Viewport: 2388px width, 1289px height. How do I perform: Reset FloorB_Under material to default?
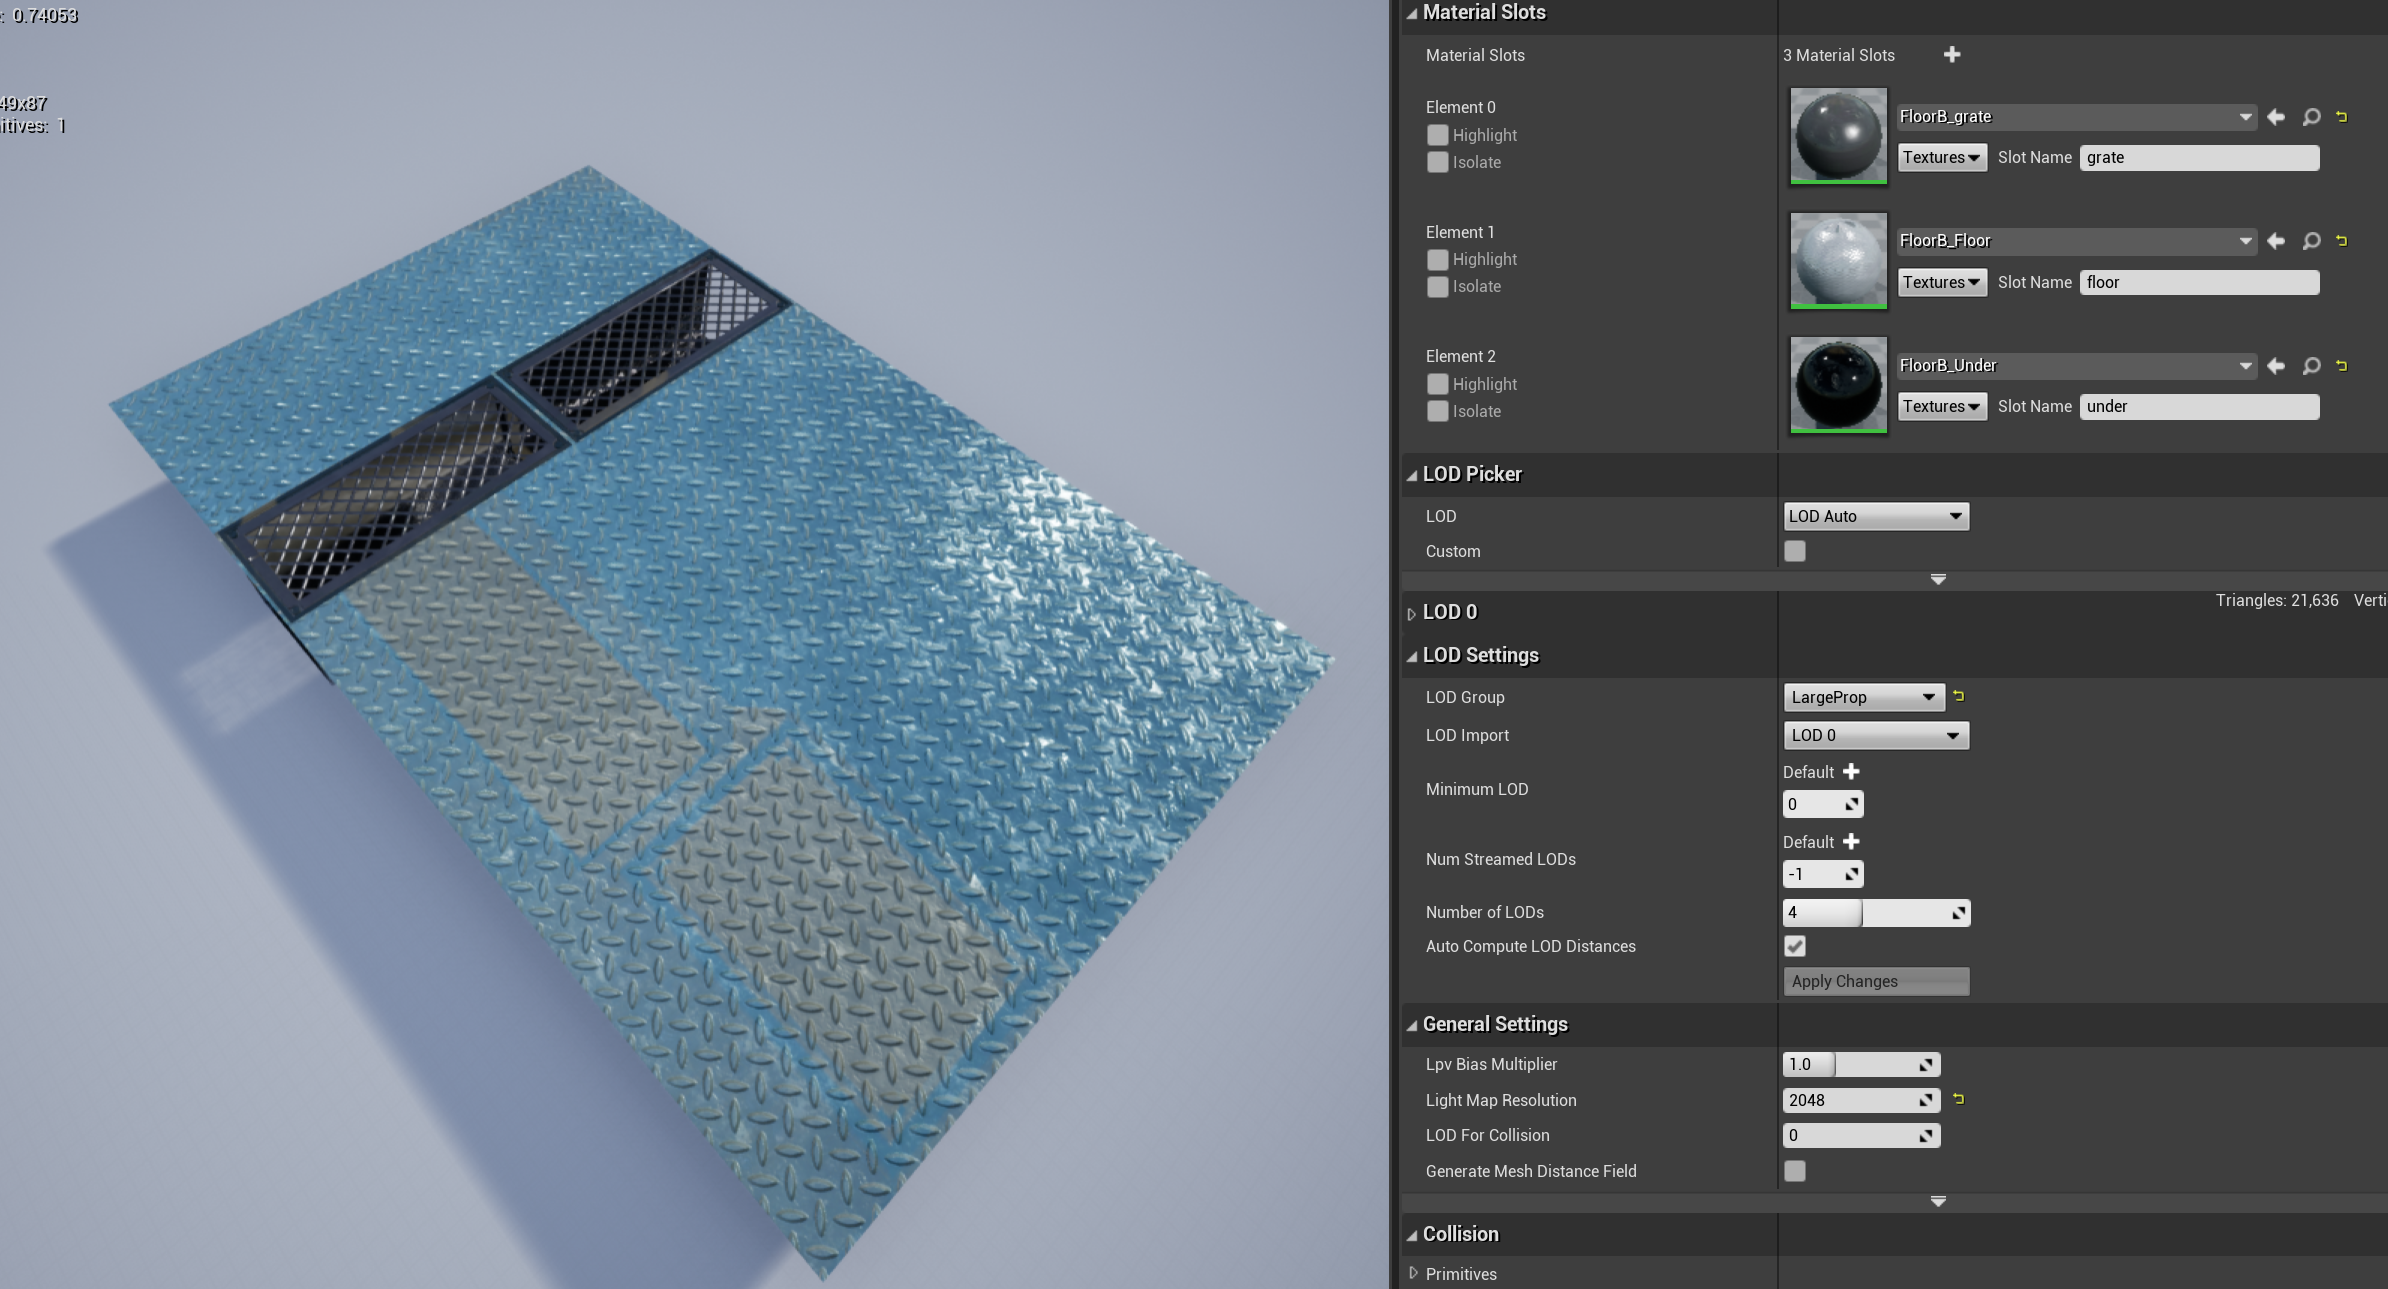point(2341,366)
